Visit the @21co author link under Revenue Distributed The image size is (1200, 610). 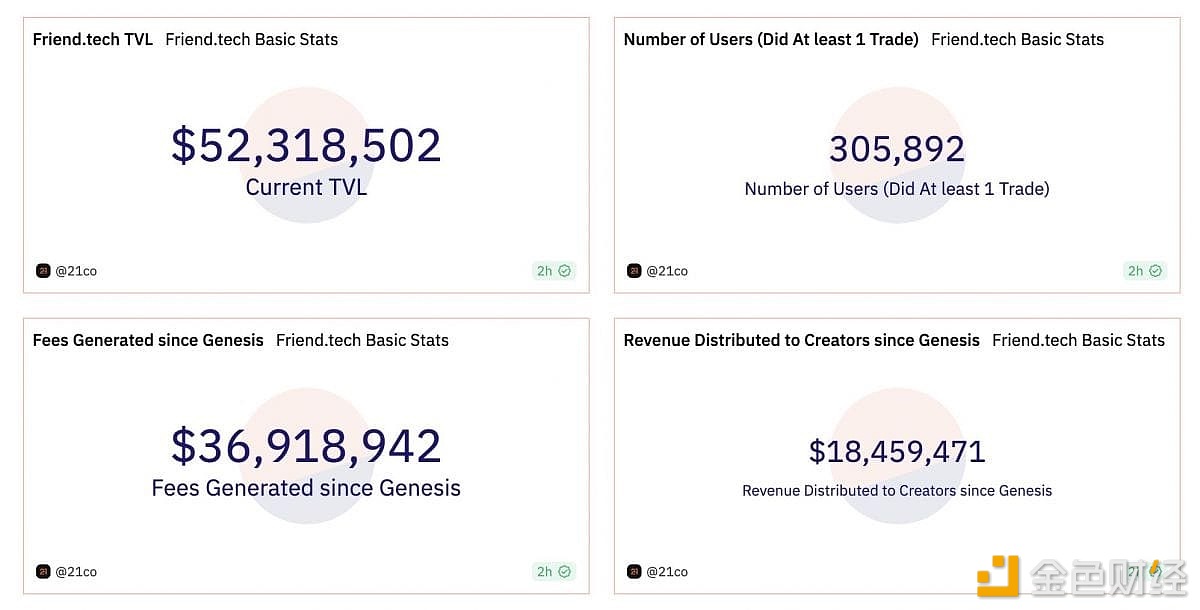[x=667, y=572]
